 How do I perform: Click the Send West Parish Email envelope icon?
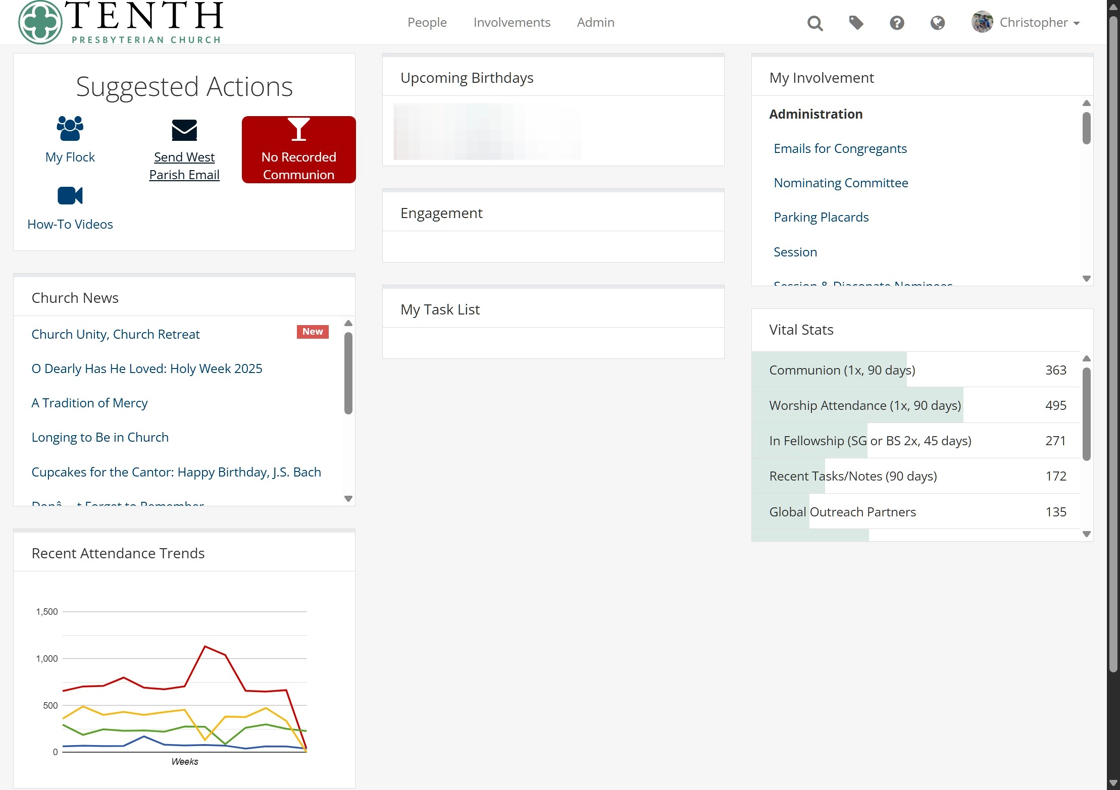[x=184, y=130]
